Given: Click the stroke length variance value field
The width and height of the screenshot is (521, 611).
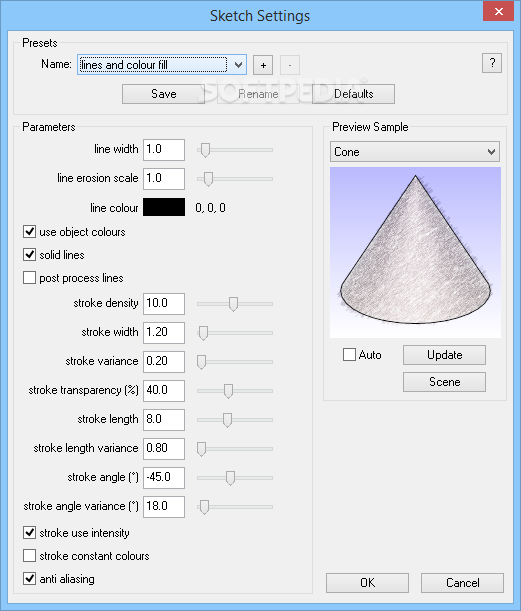Looking at the screenshot, I should (x=164, y=449).
